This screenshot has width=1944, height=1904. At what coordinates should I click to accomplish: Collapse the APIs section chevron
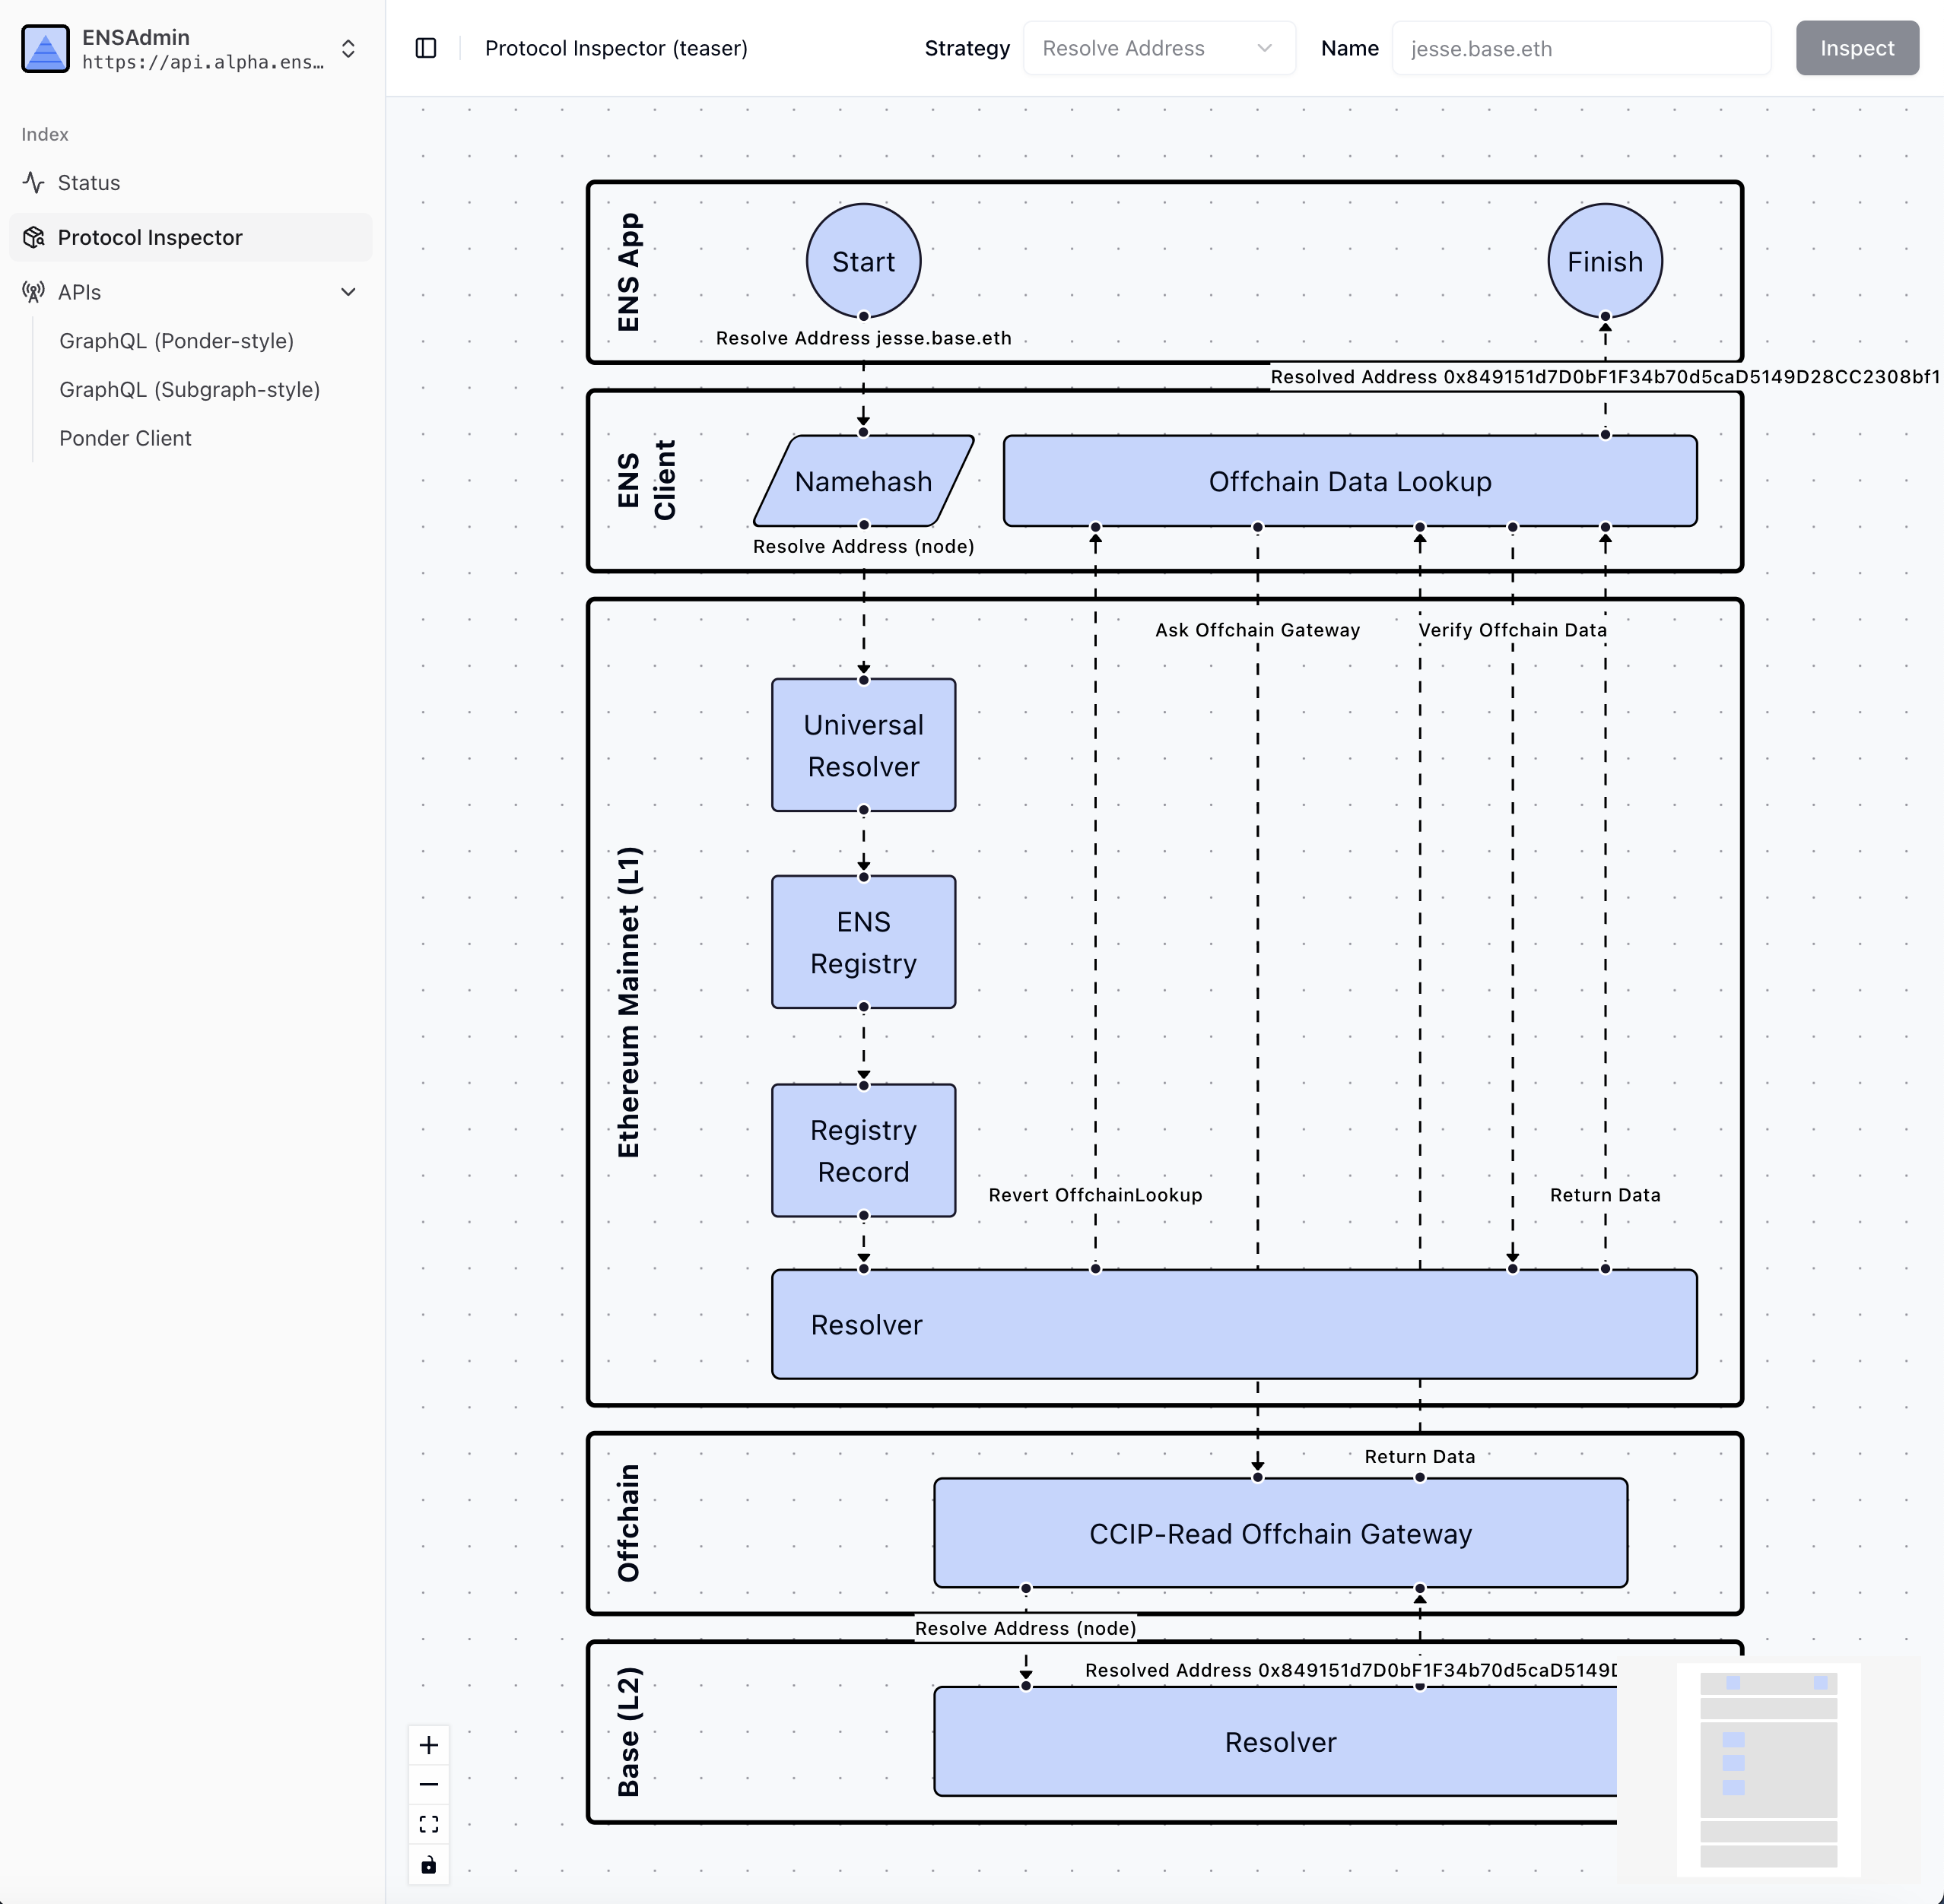pos(348,292)
